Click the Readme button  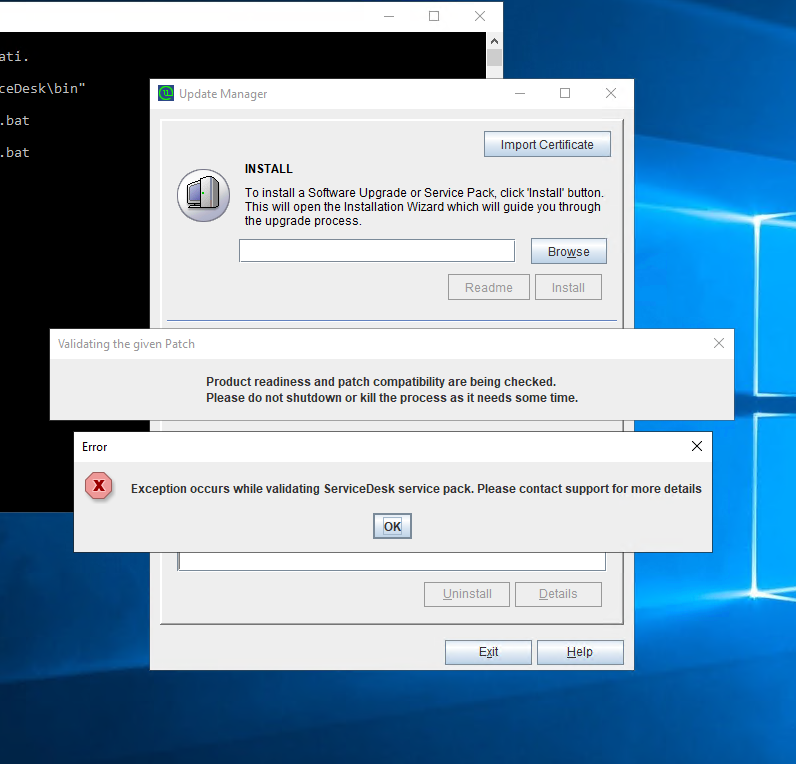pos(488,287)
